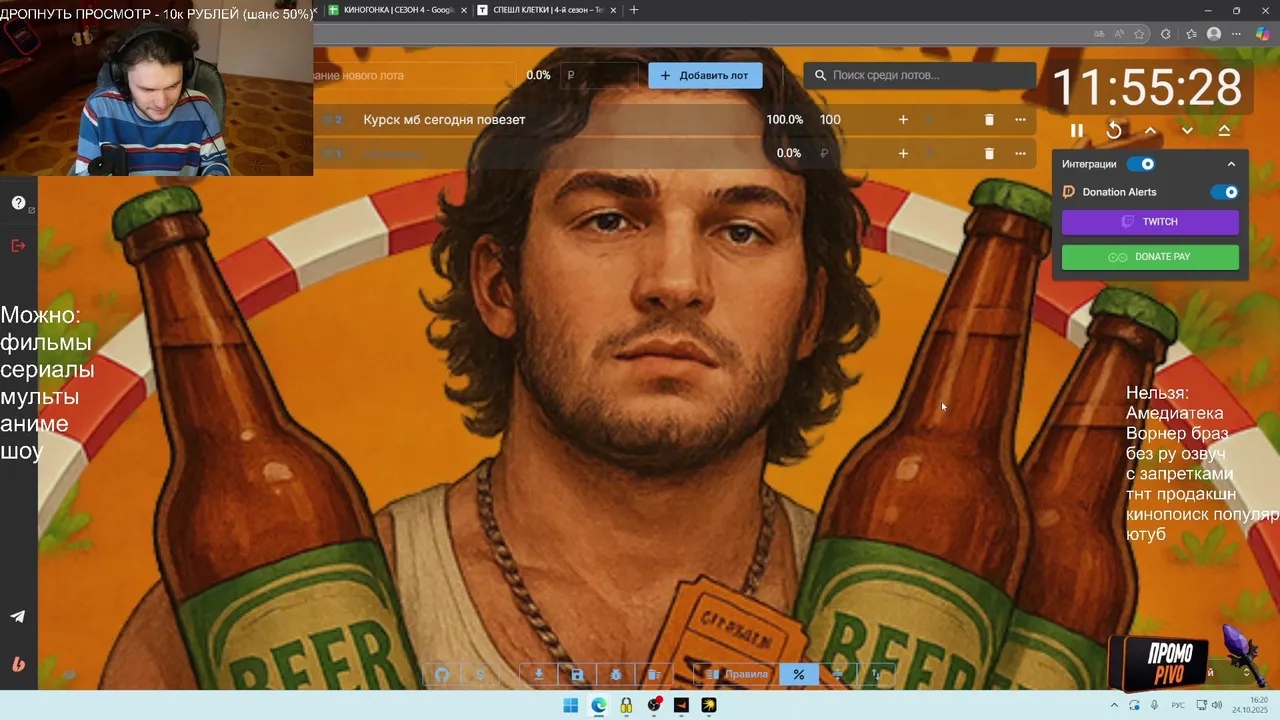Click the bug report icon

point(616,674)
